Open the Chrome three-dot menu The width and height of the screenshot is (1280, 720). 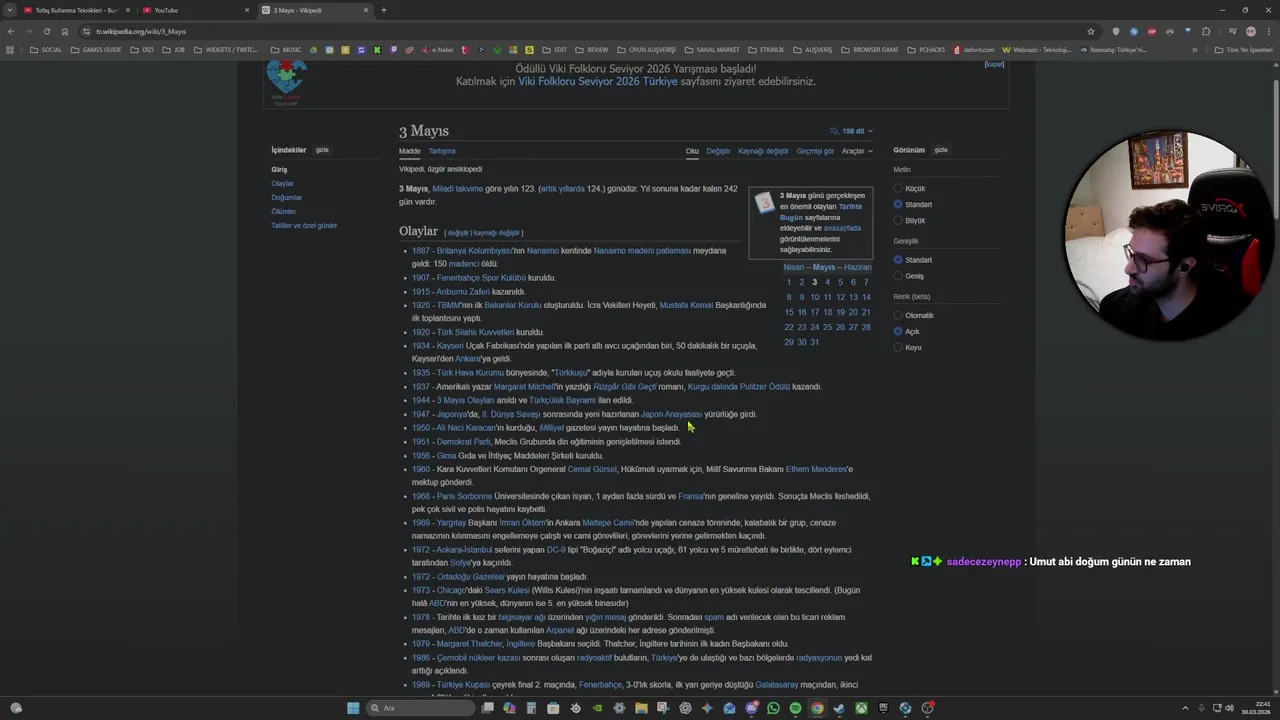pos(1269,31)
